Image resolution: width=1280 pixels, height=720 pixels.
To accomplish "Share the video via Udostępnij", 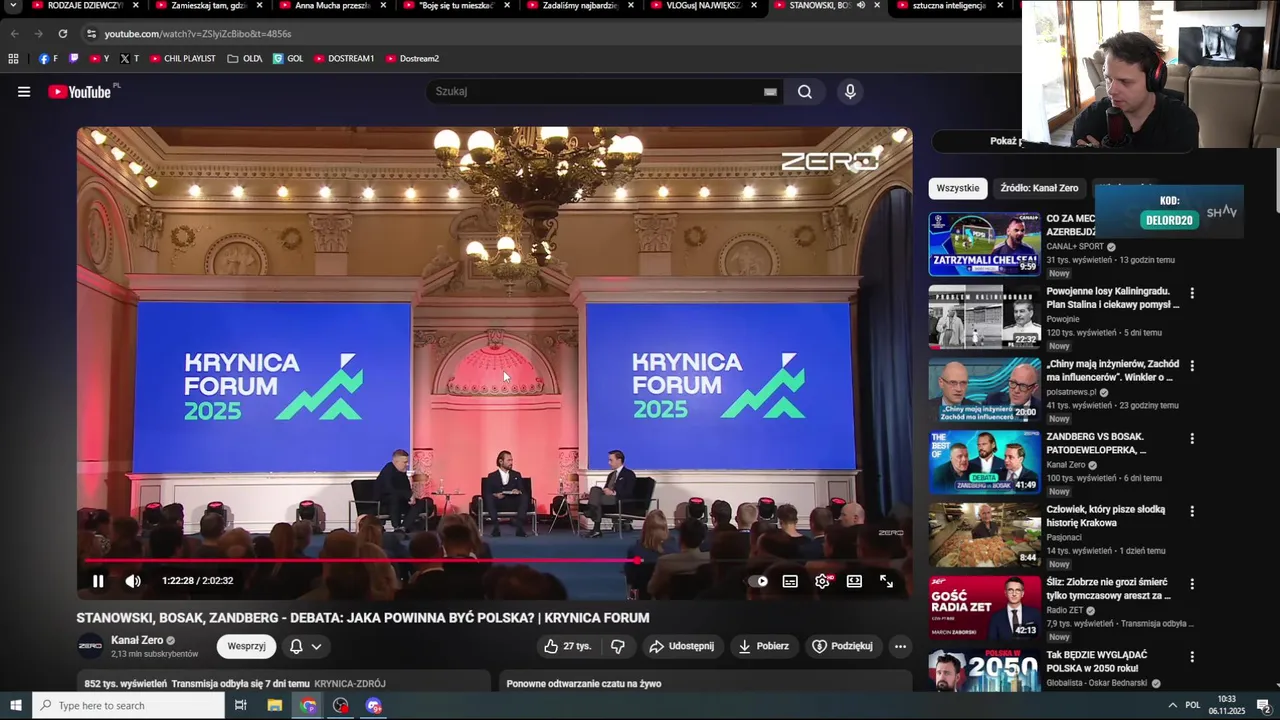I will 682,646.
